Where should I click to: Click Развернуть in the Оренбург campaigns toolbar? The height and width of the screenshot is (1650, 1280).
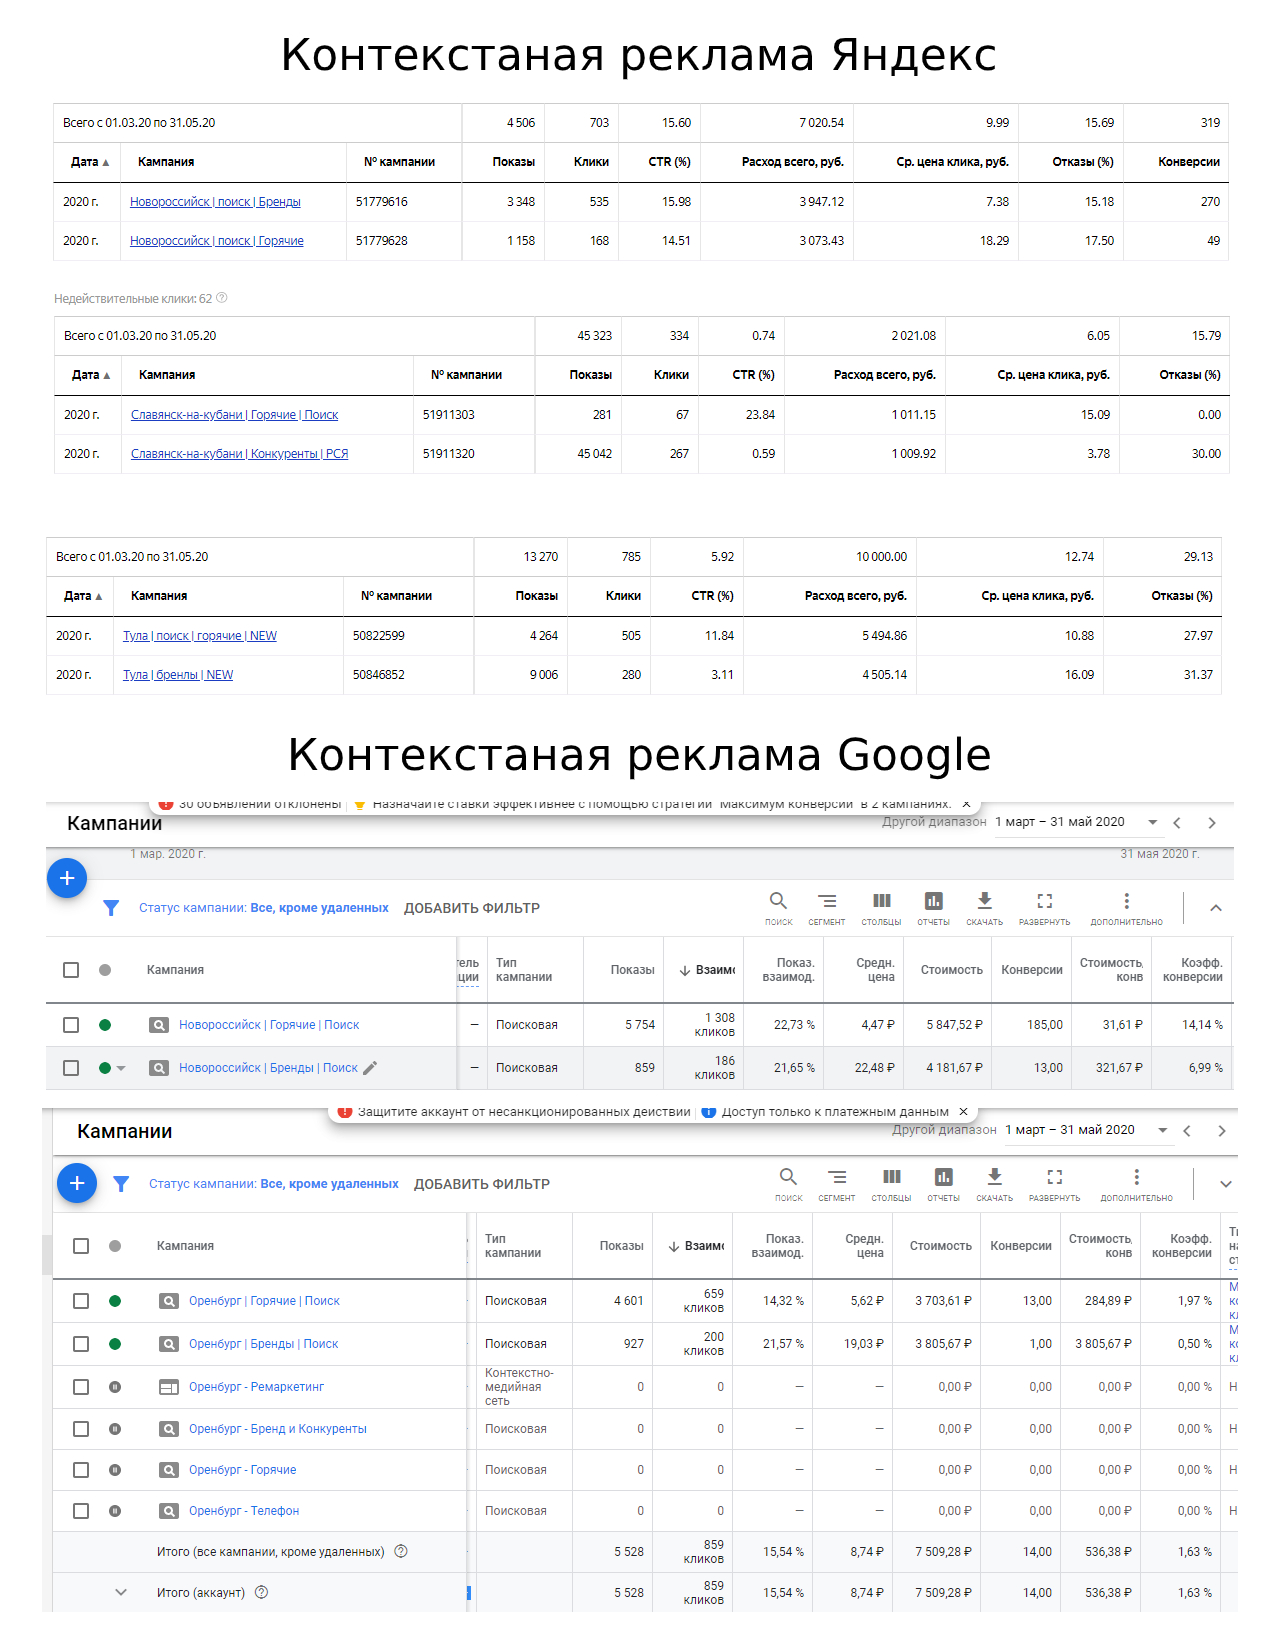tap(1054, 1183)
